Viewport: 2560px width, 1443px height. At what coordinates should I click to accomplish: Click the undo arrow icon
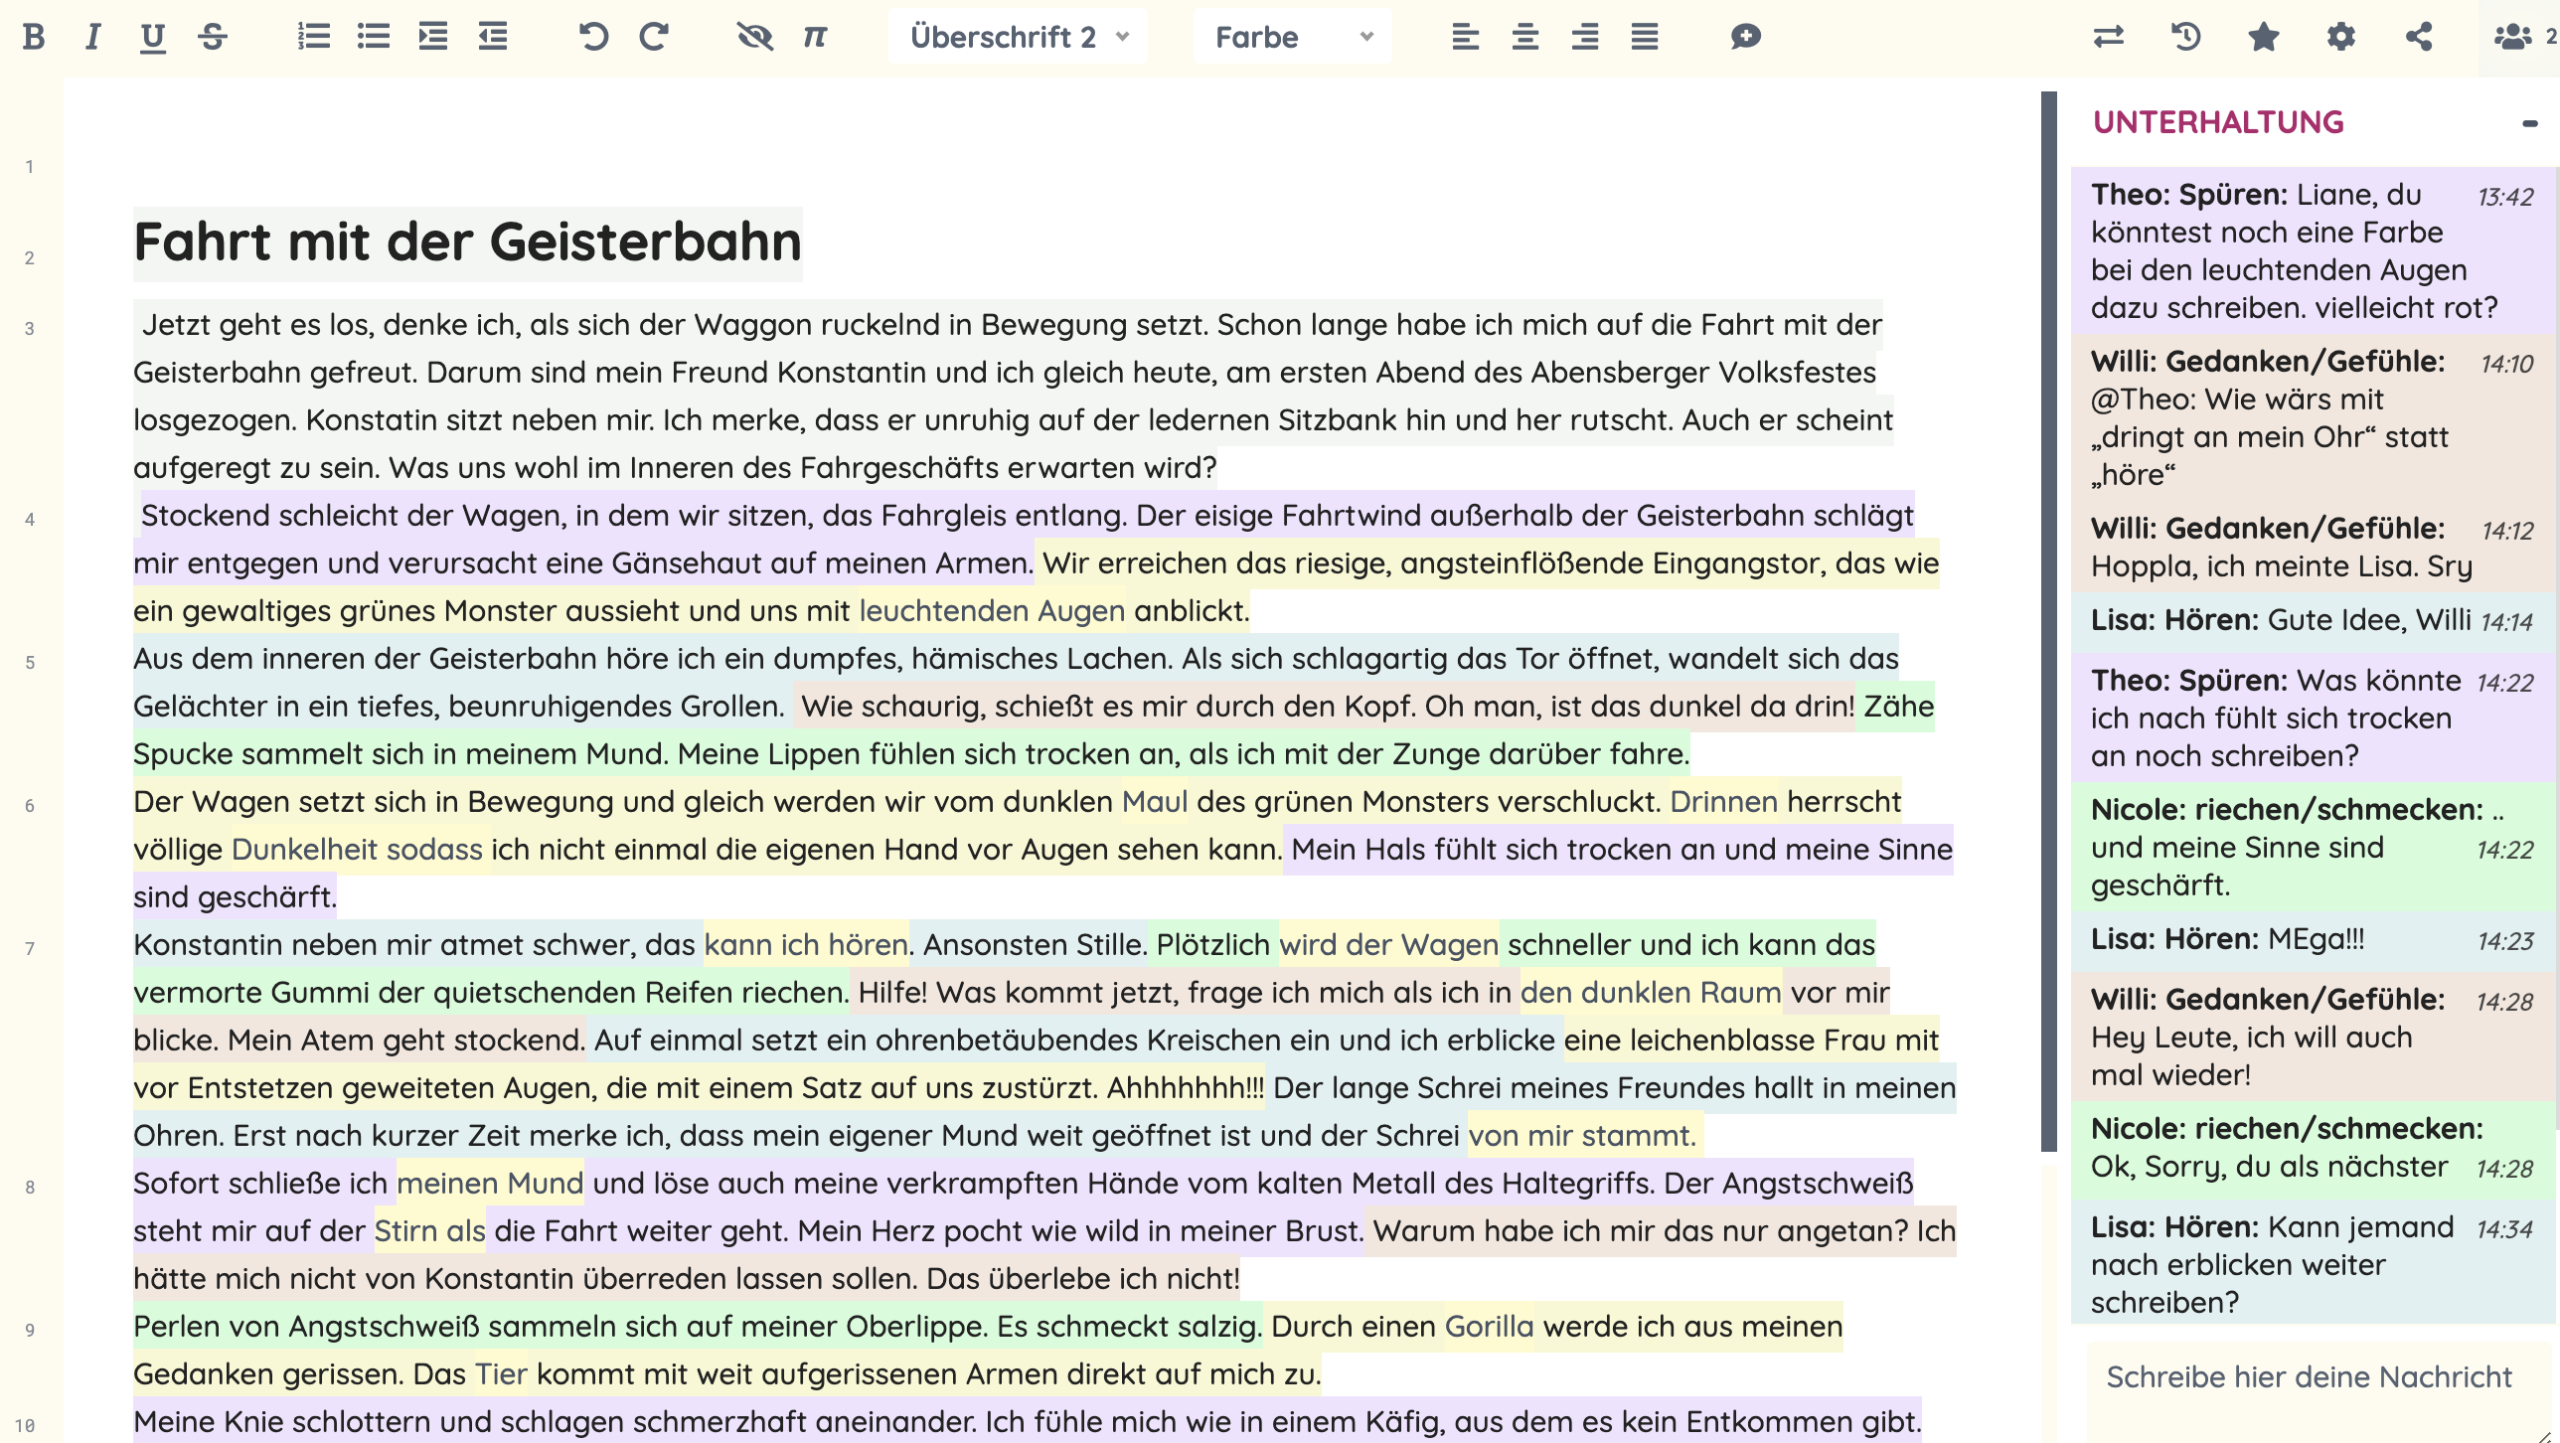pyautogui.click(x=593, y=37)
